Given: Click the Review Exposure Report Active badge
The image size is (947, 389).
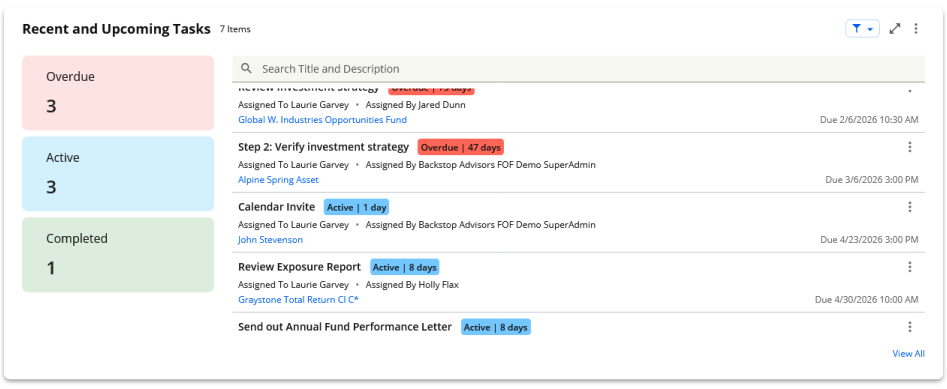Looking at the screenshot, I should 405,267.
